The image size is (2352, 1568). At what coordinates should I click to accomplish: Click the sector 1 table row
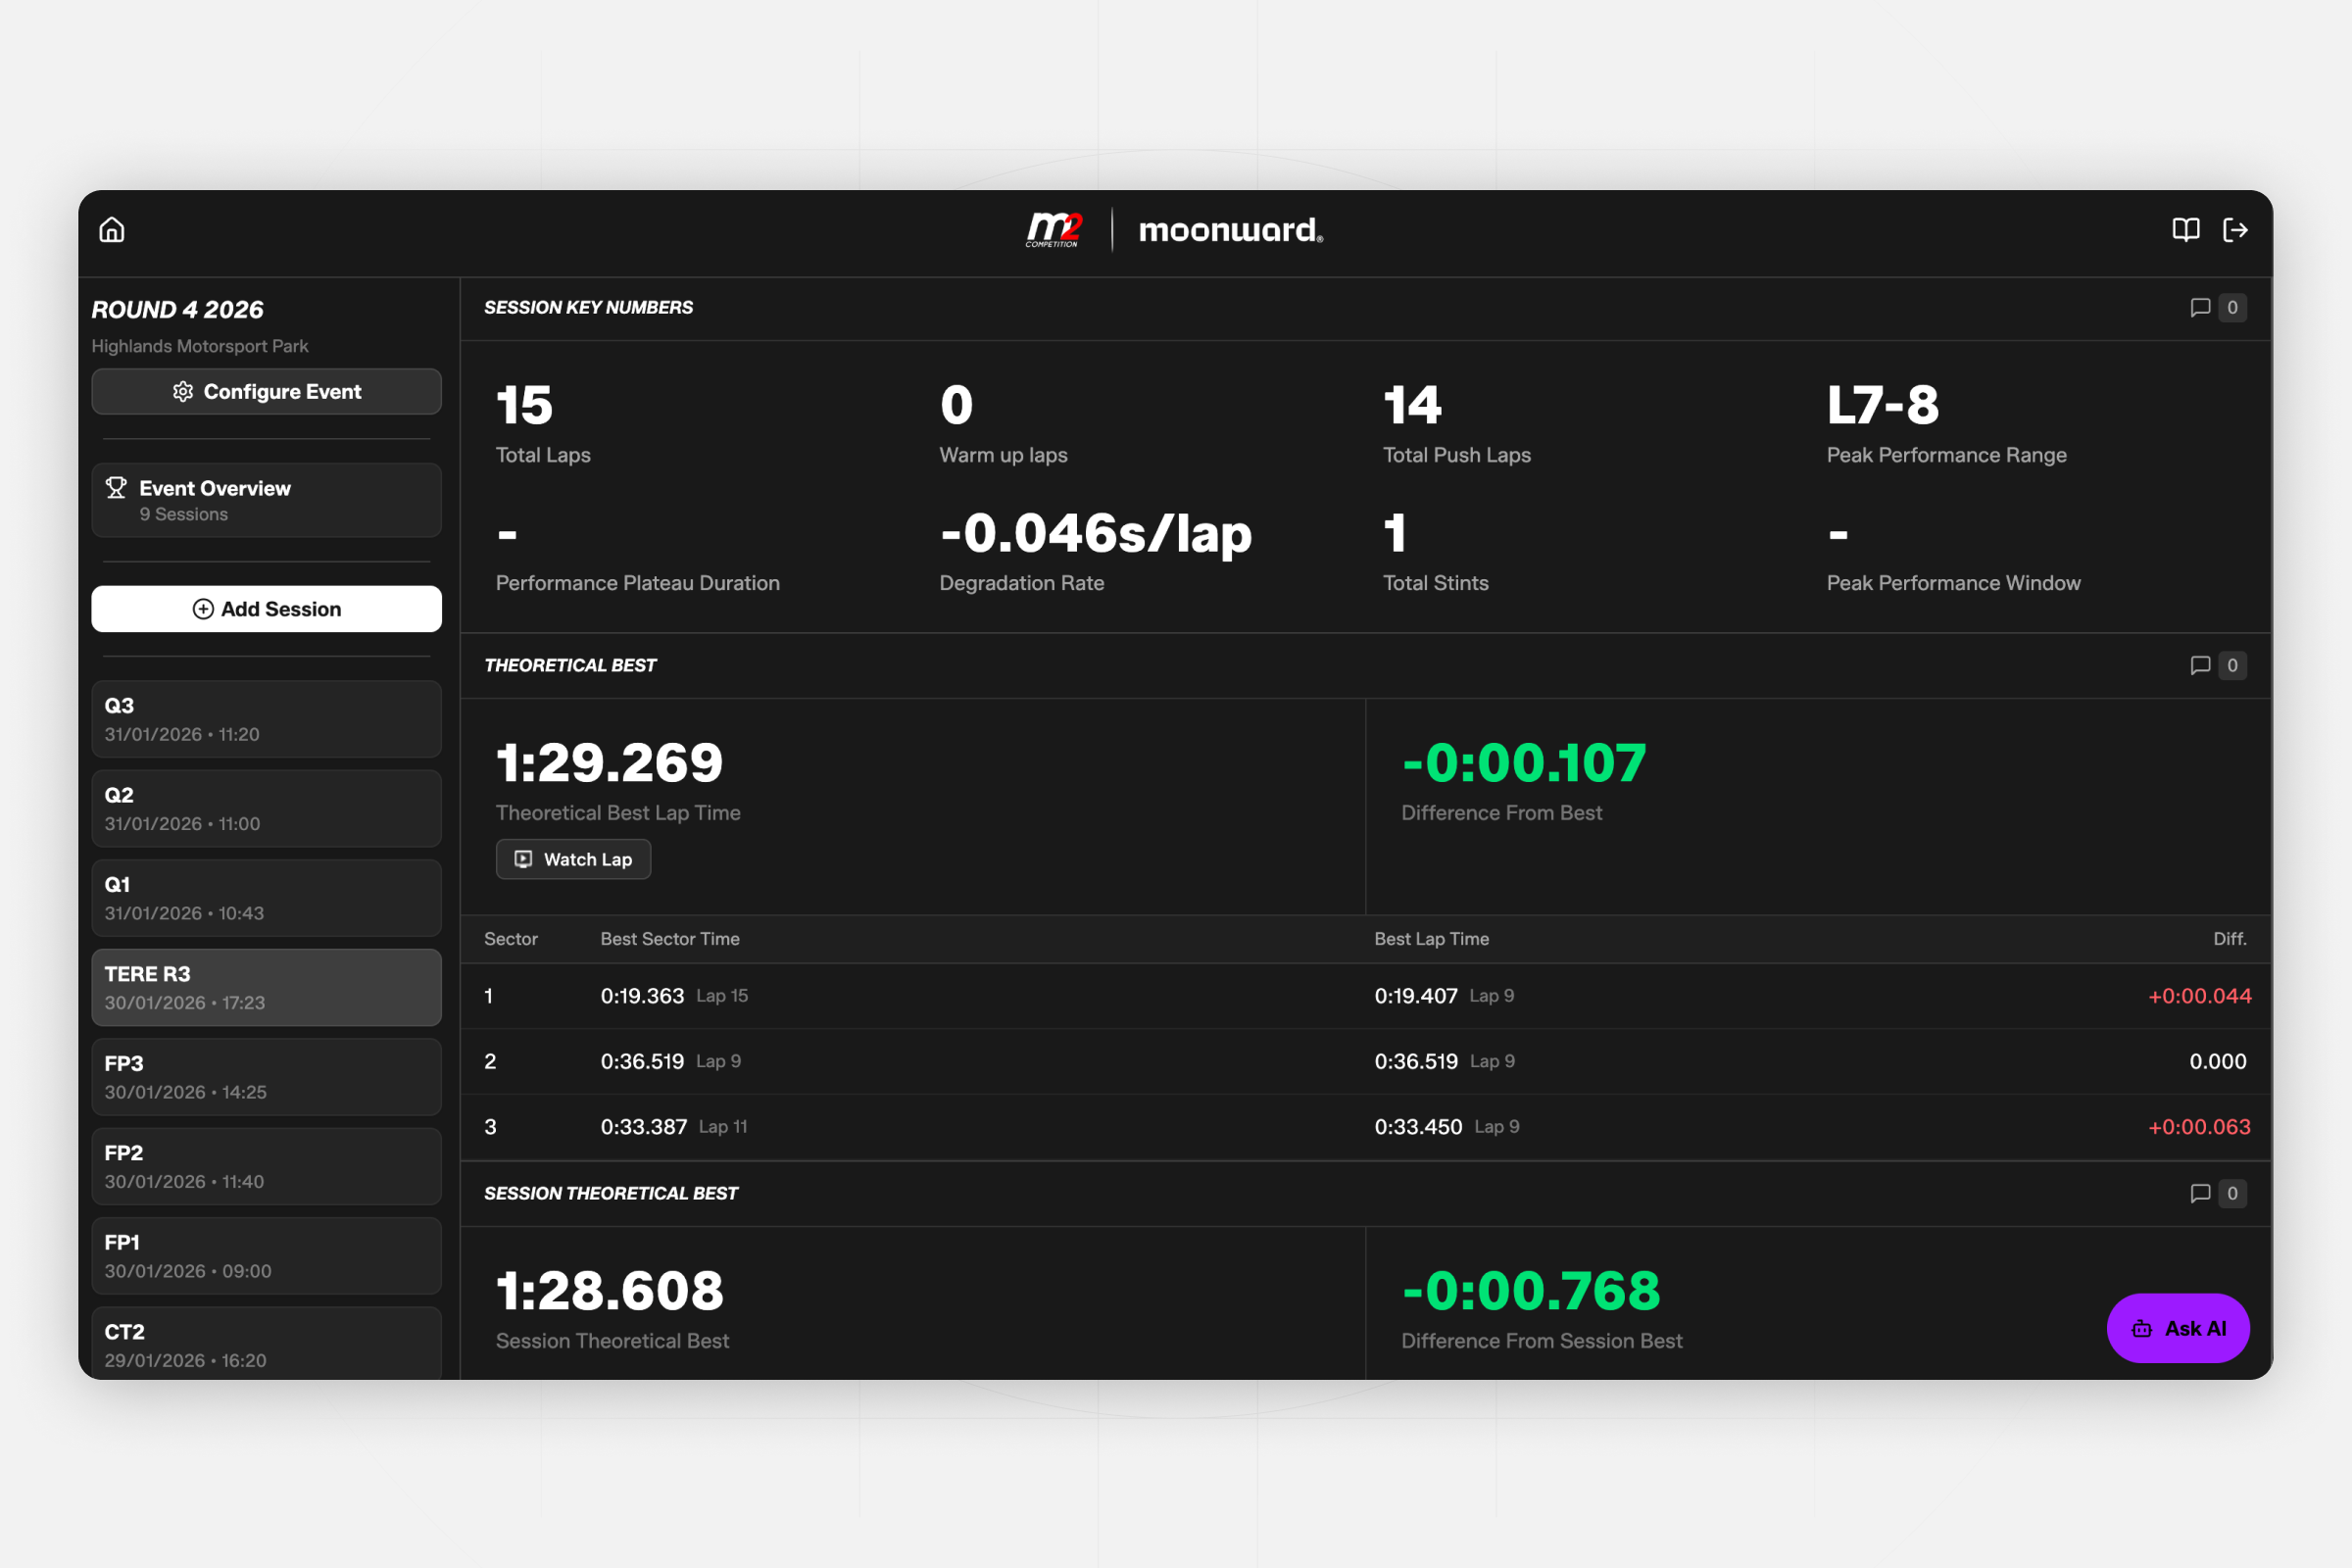pos(1365,996)
